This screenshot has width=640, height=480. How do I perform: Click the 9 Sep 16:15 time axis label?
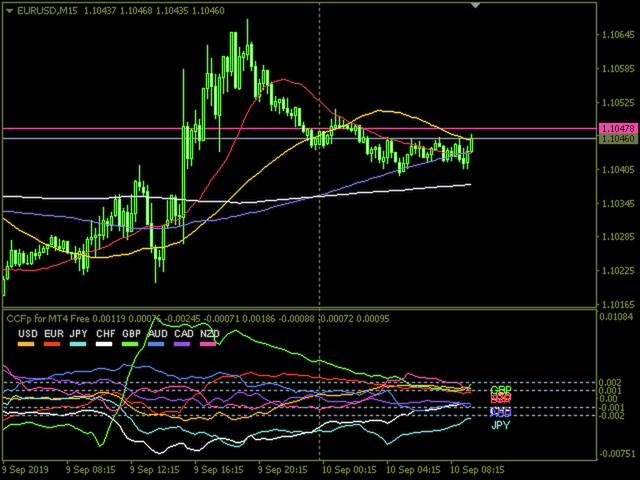click(x=220, y=469)
